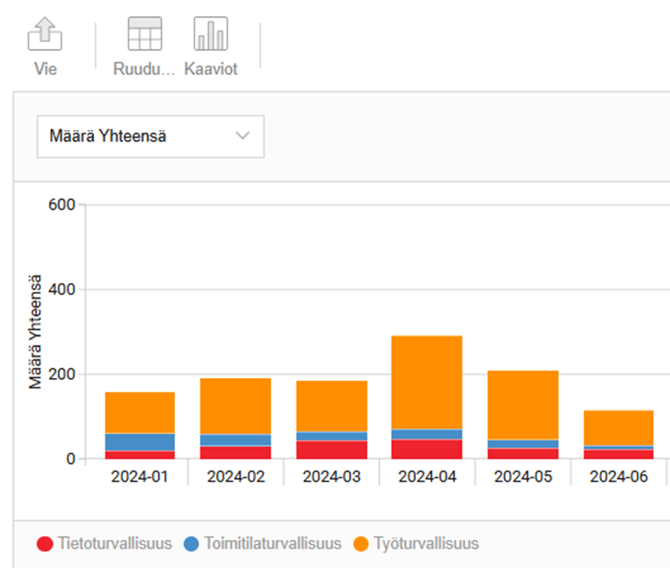Screen dimensions: 670x568
Task: Open the Ruudukko grid view
Action: click(144, 37)
